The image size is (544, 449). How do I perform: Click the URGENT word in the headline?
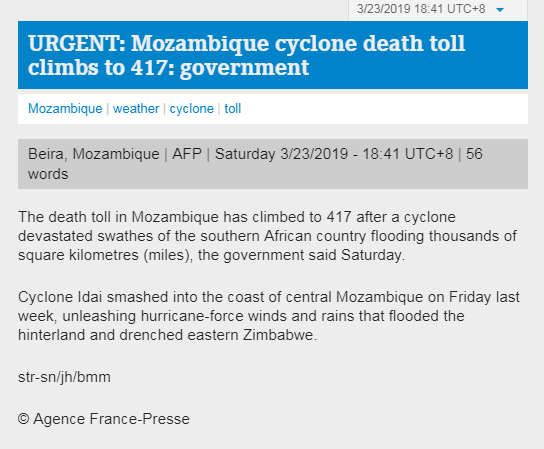pos(77,43)
